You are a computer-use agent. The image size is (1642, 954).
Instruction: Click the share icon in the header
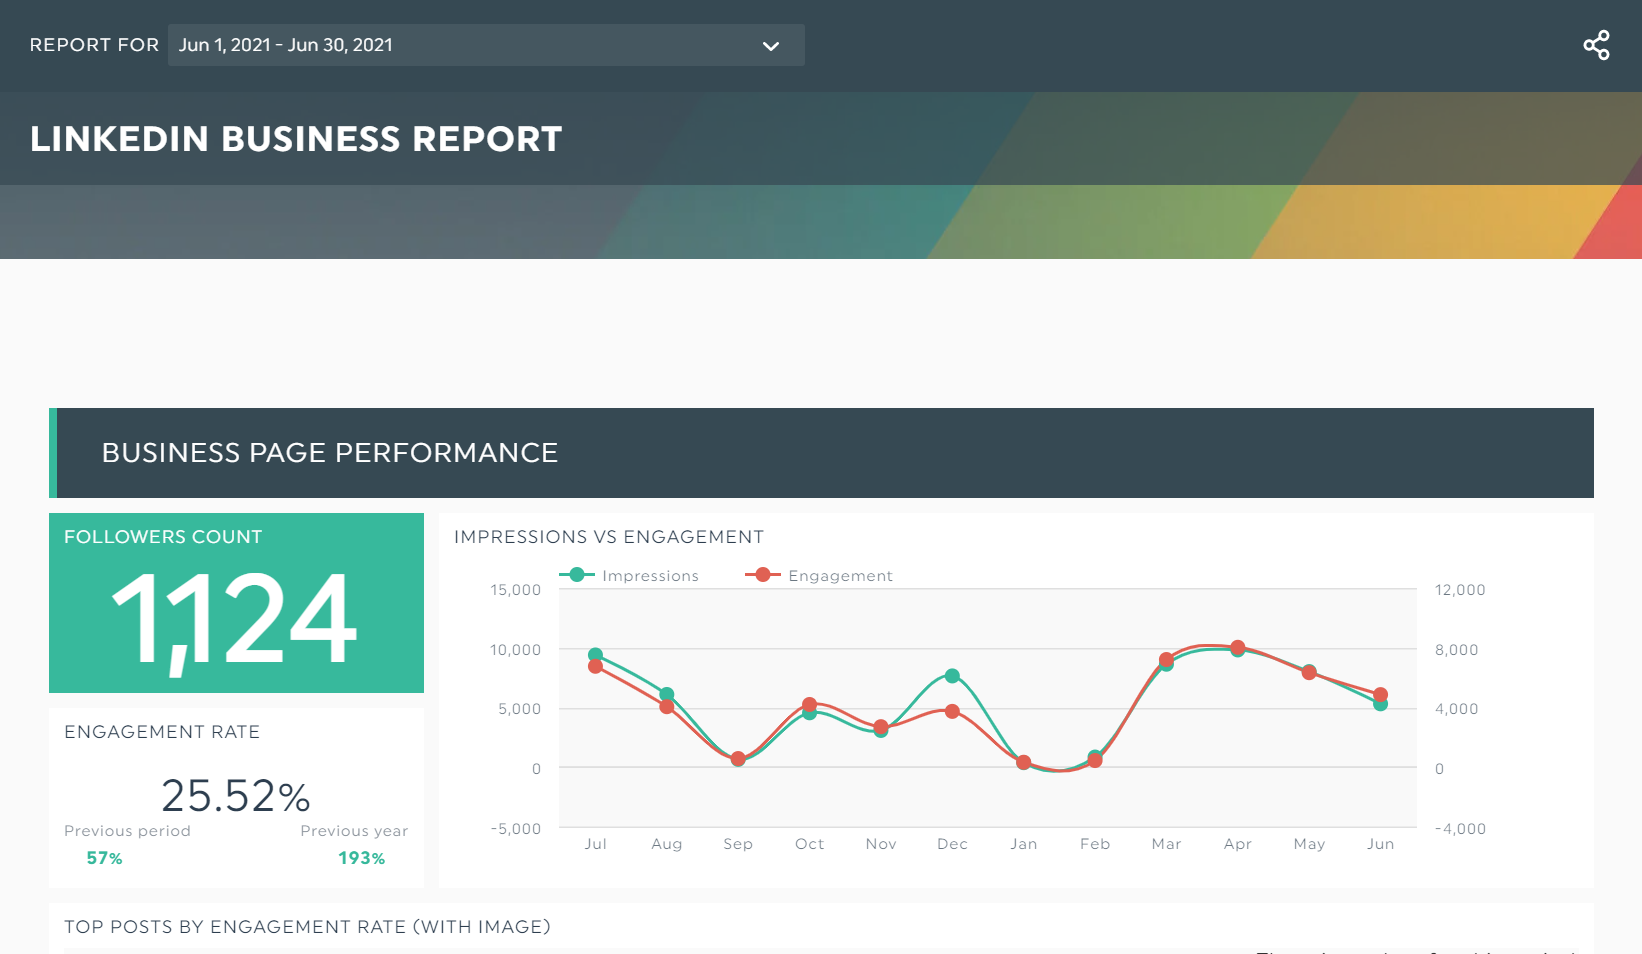[1596, 45]
